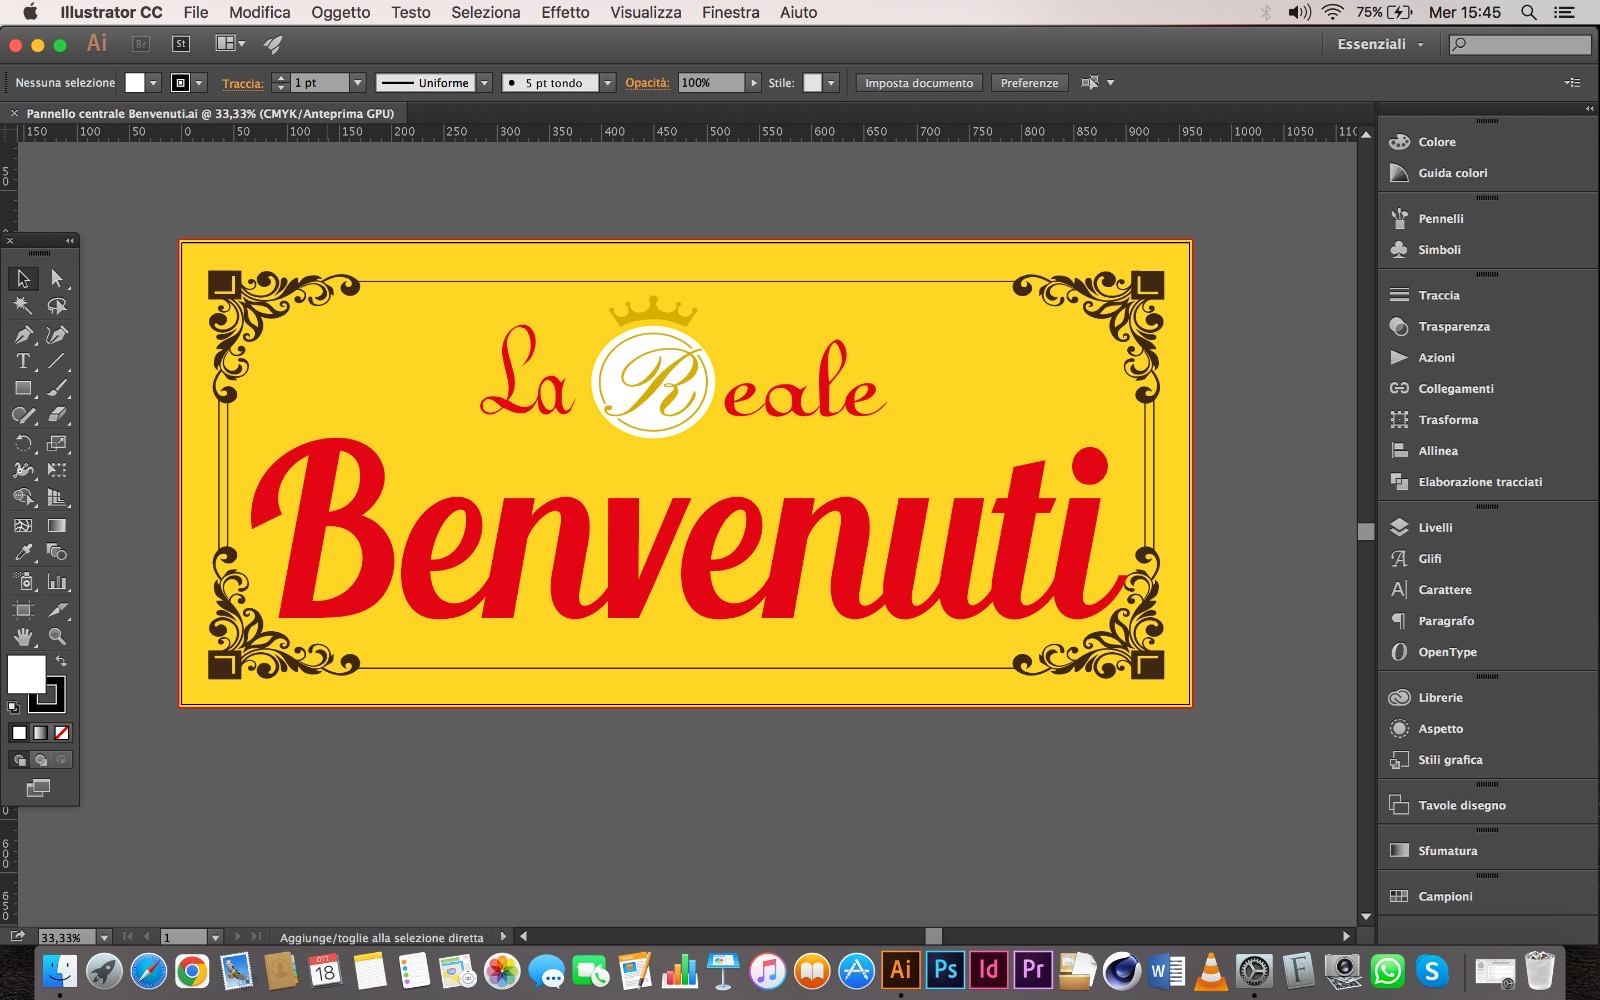The width and height of the screenshot is (1600, 1000).
Task: Activate the Paintbrush tool
Action: 57,388
